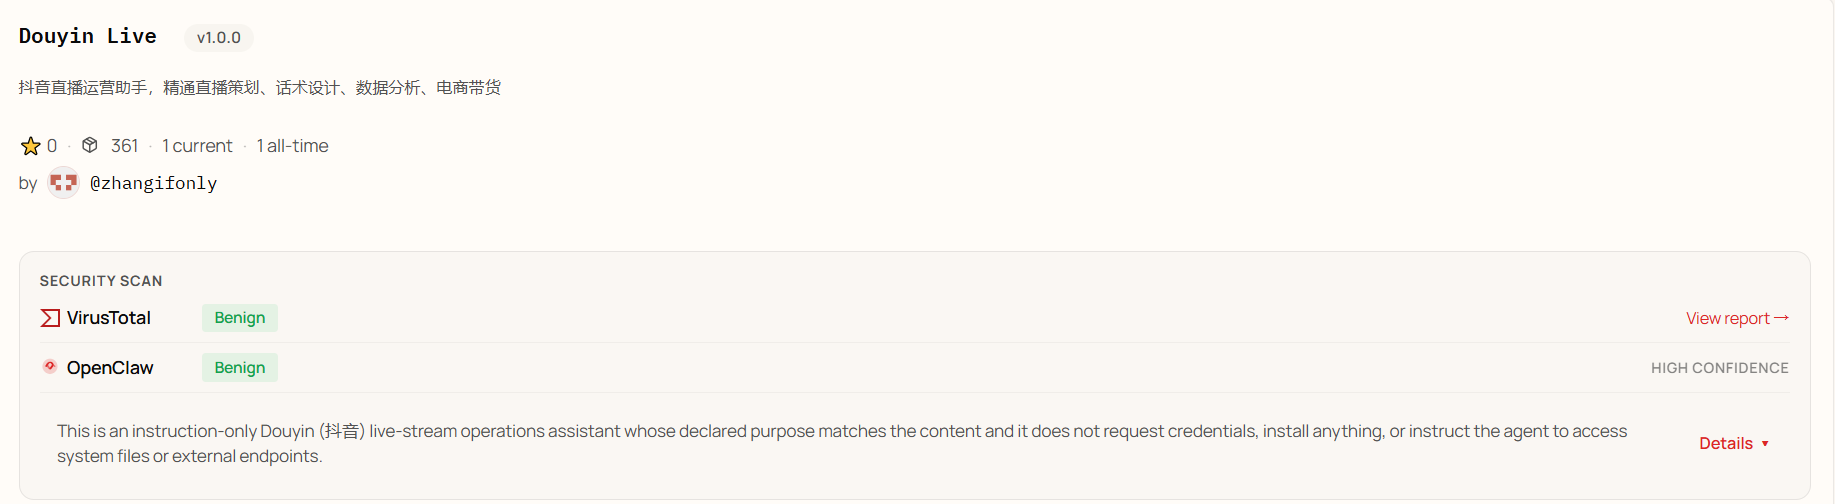Visit the @zhangifonly author profile
1835x504 pixels.
coord(153,183)
